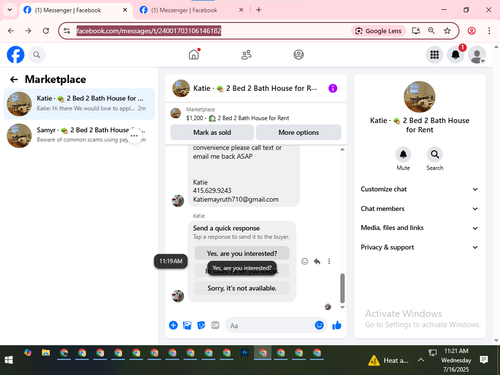Open a new browser tab
Screen dimensions: 500x375
point(259,10)
